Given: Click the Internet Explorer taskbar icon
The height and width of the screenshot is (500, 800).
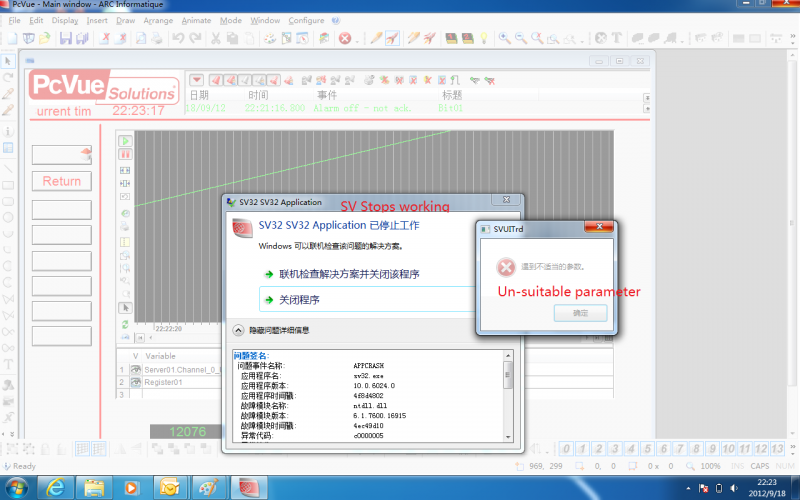Looking at the screenshot, I should click(55, 488).
